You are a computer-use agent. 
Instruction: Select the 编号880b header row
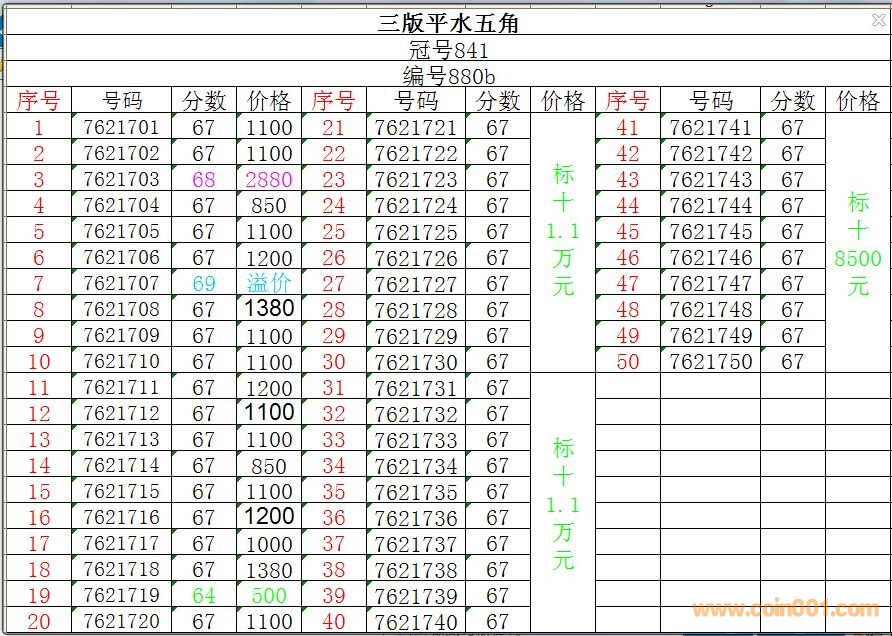pos(447,75)
